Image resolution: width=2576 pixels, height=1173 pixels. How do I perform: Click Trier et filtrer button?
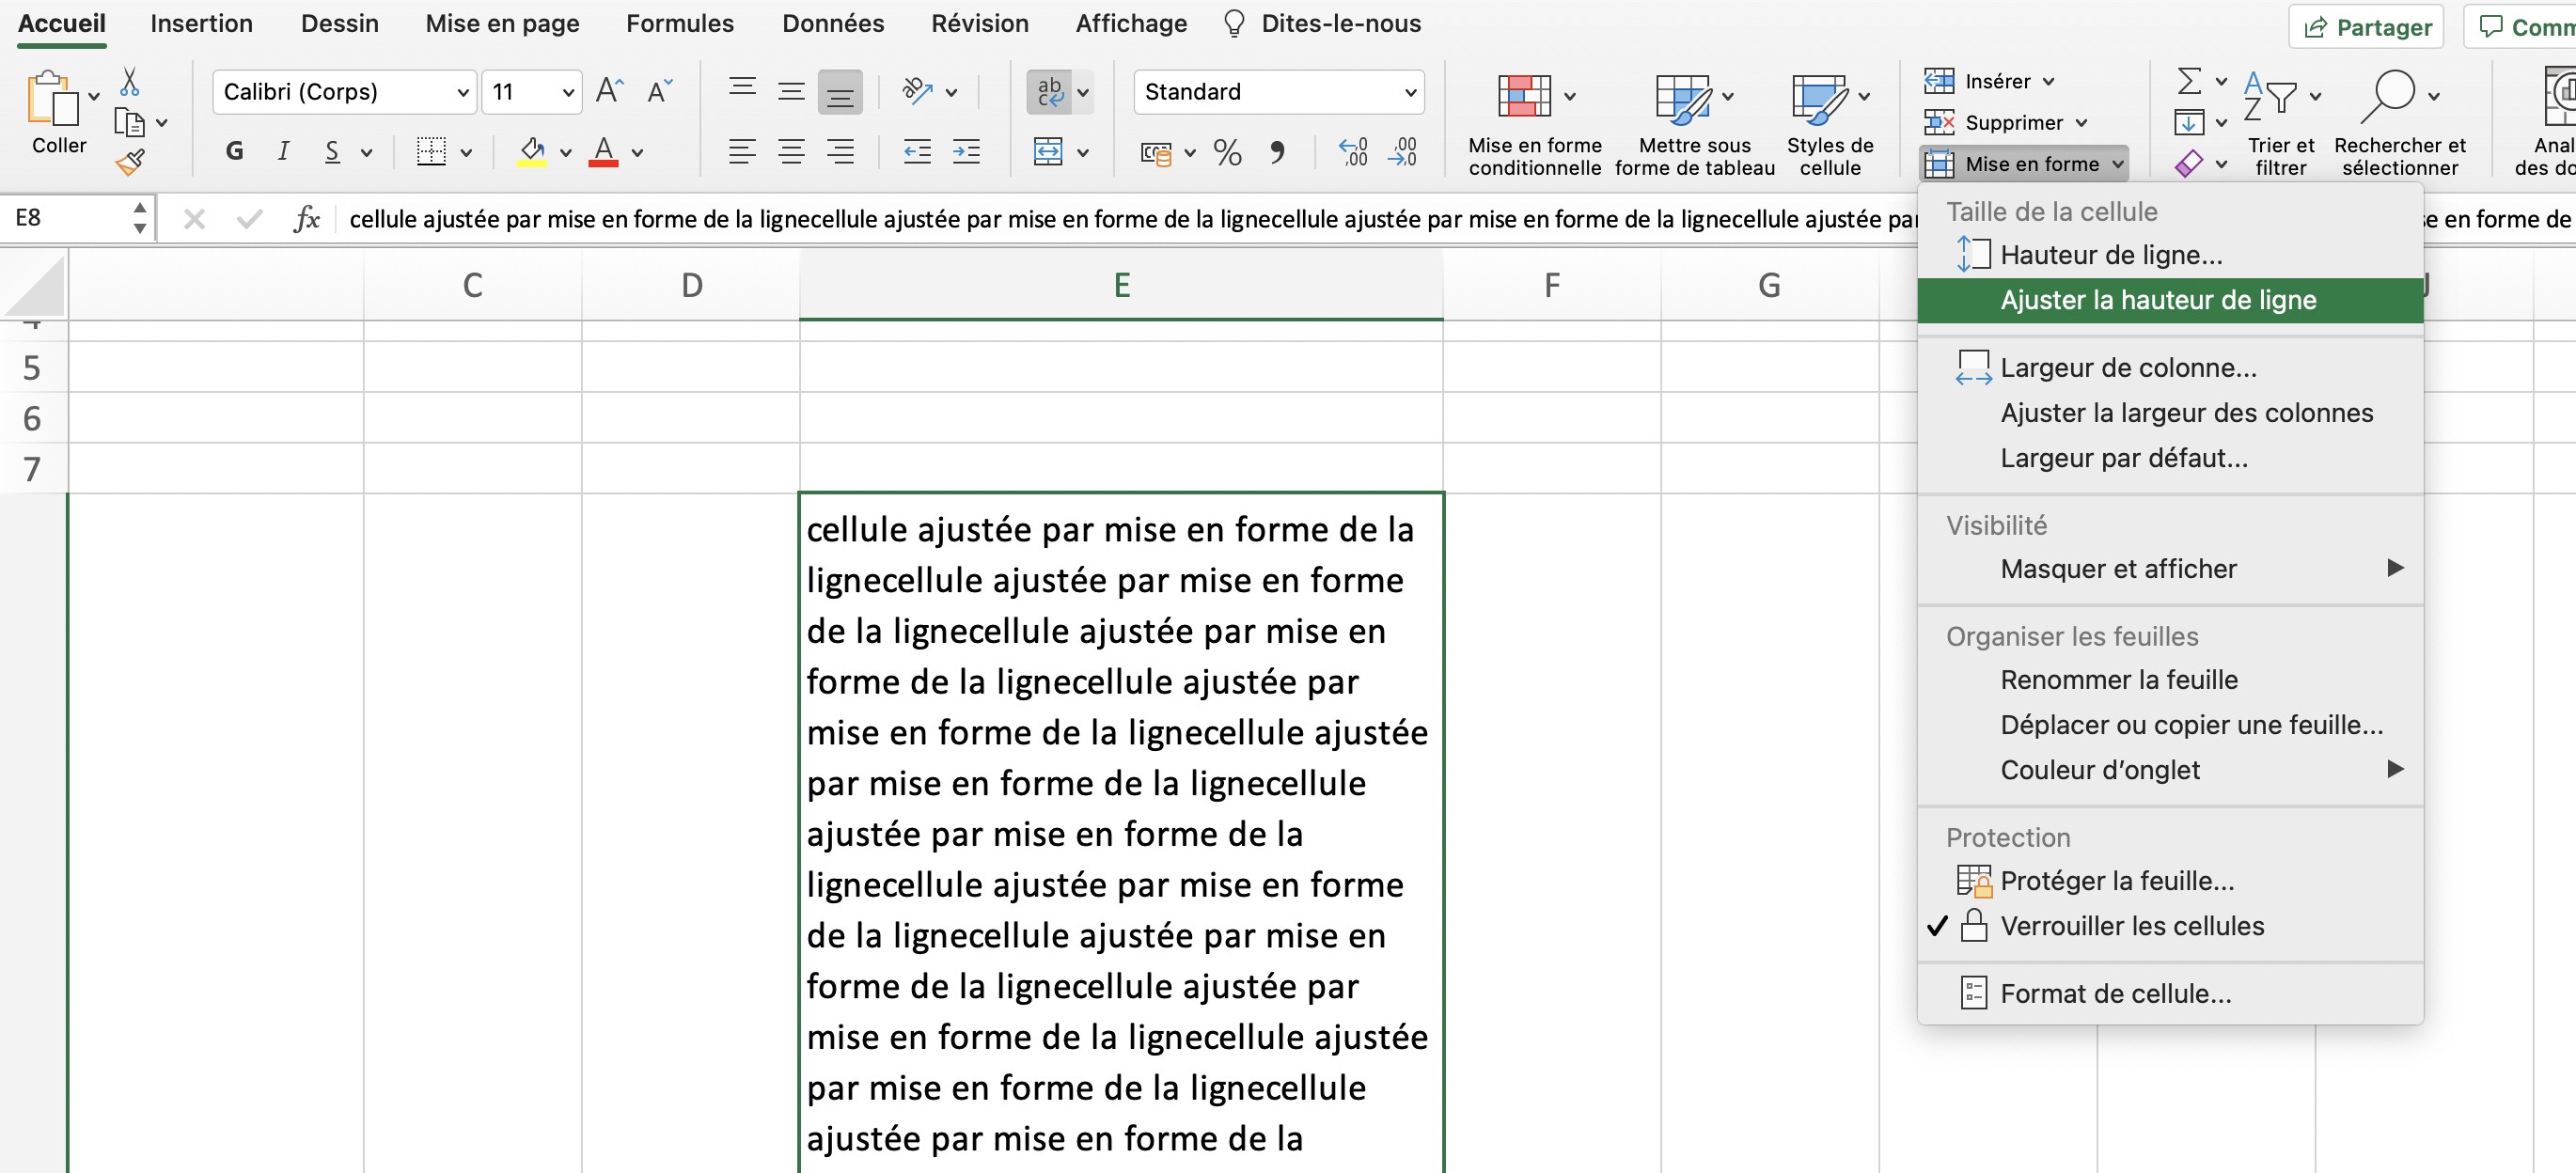pos(2281,122)
